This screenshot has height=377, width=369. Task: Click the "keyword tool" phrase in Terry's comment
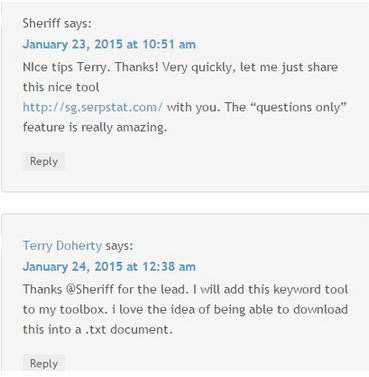tap(310, 289)
